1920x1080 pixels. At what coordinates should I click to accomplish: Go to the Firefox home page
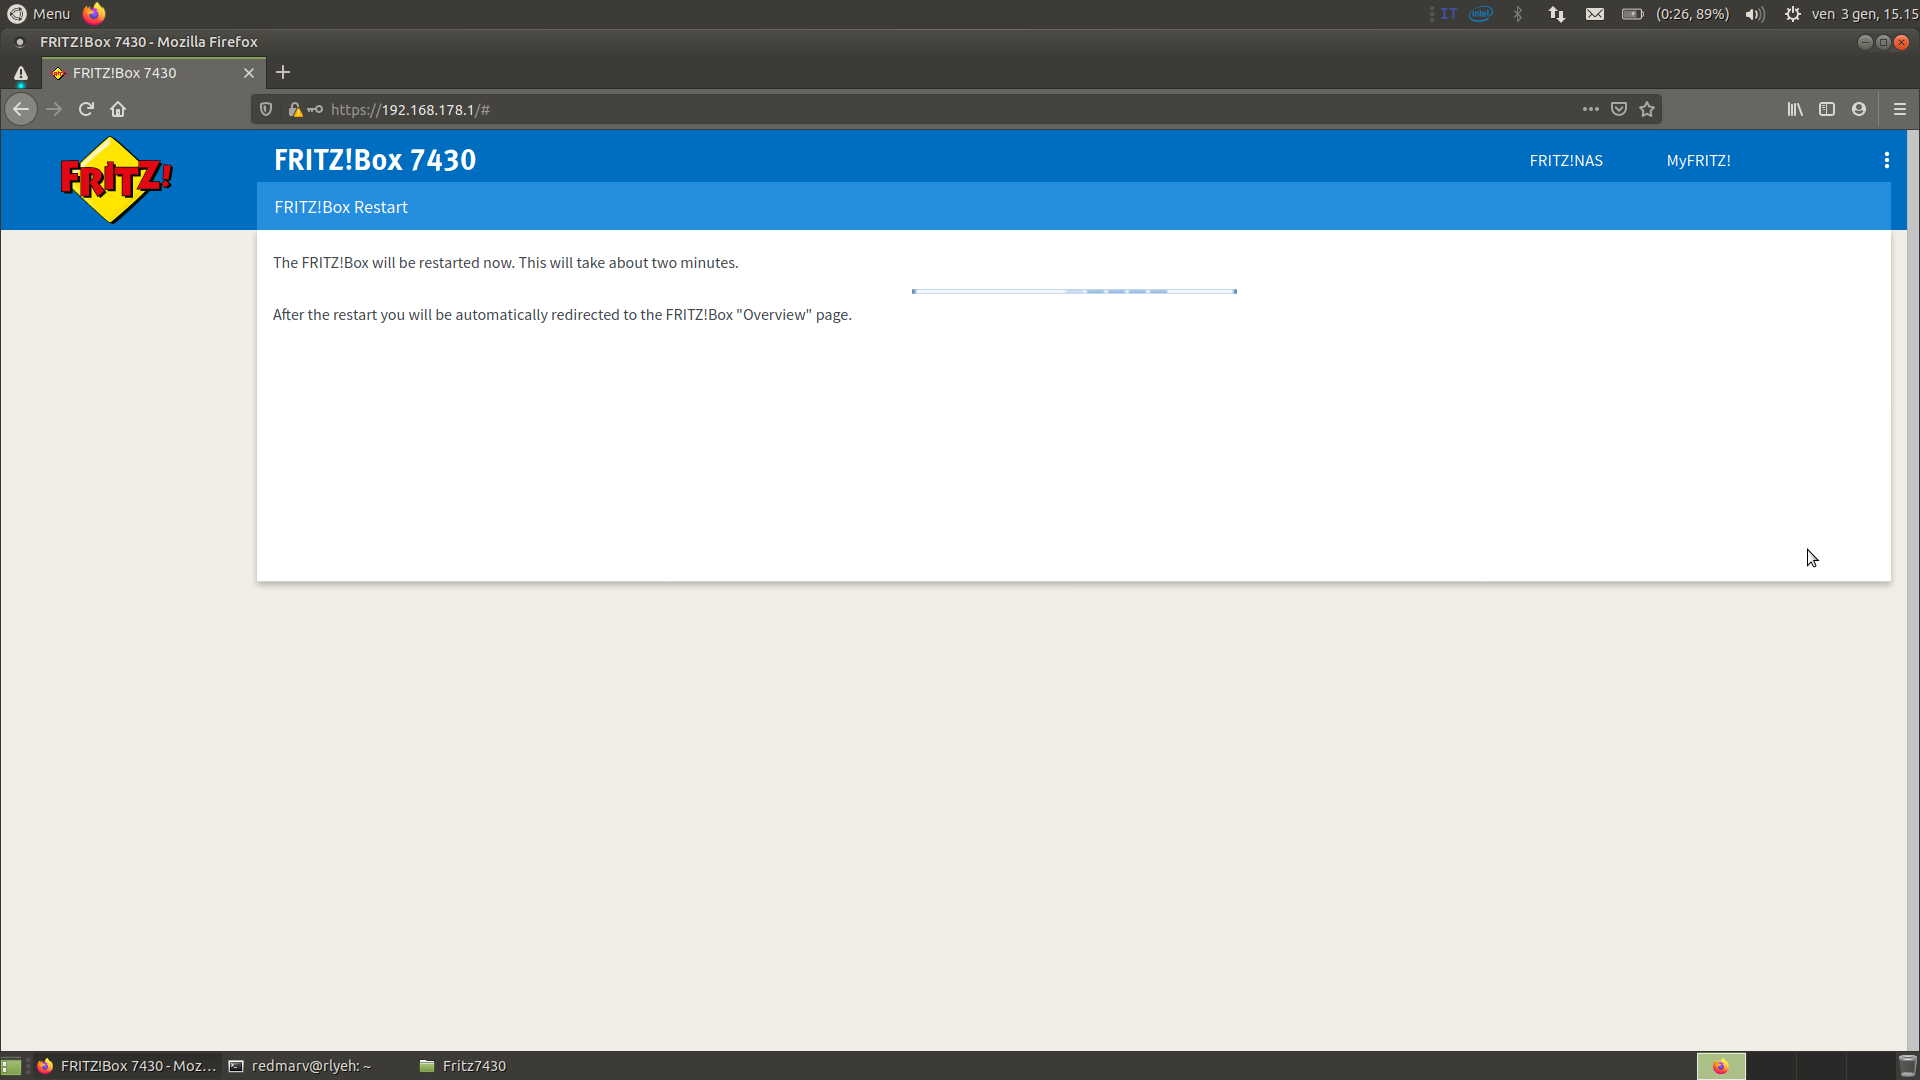point(118,109)
